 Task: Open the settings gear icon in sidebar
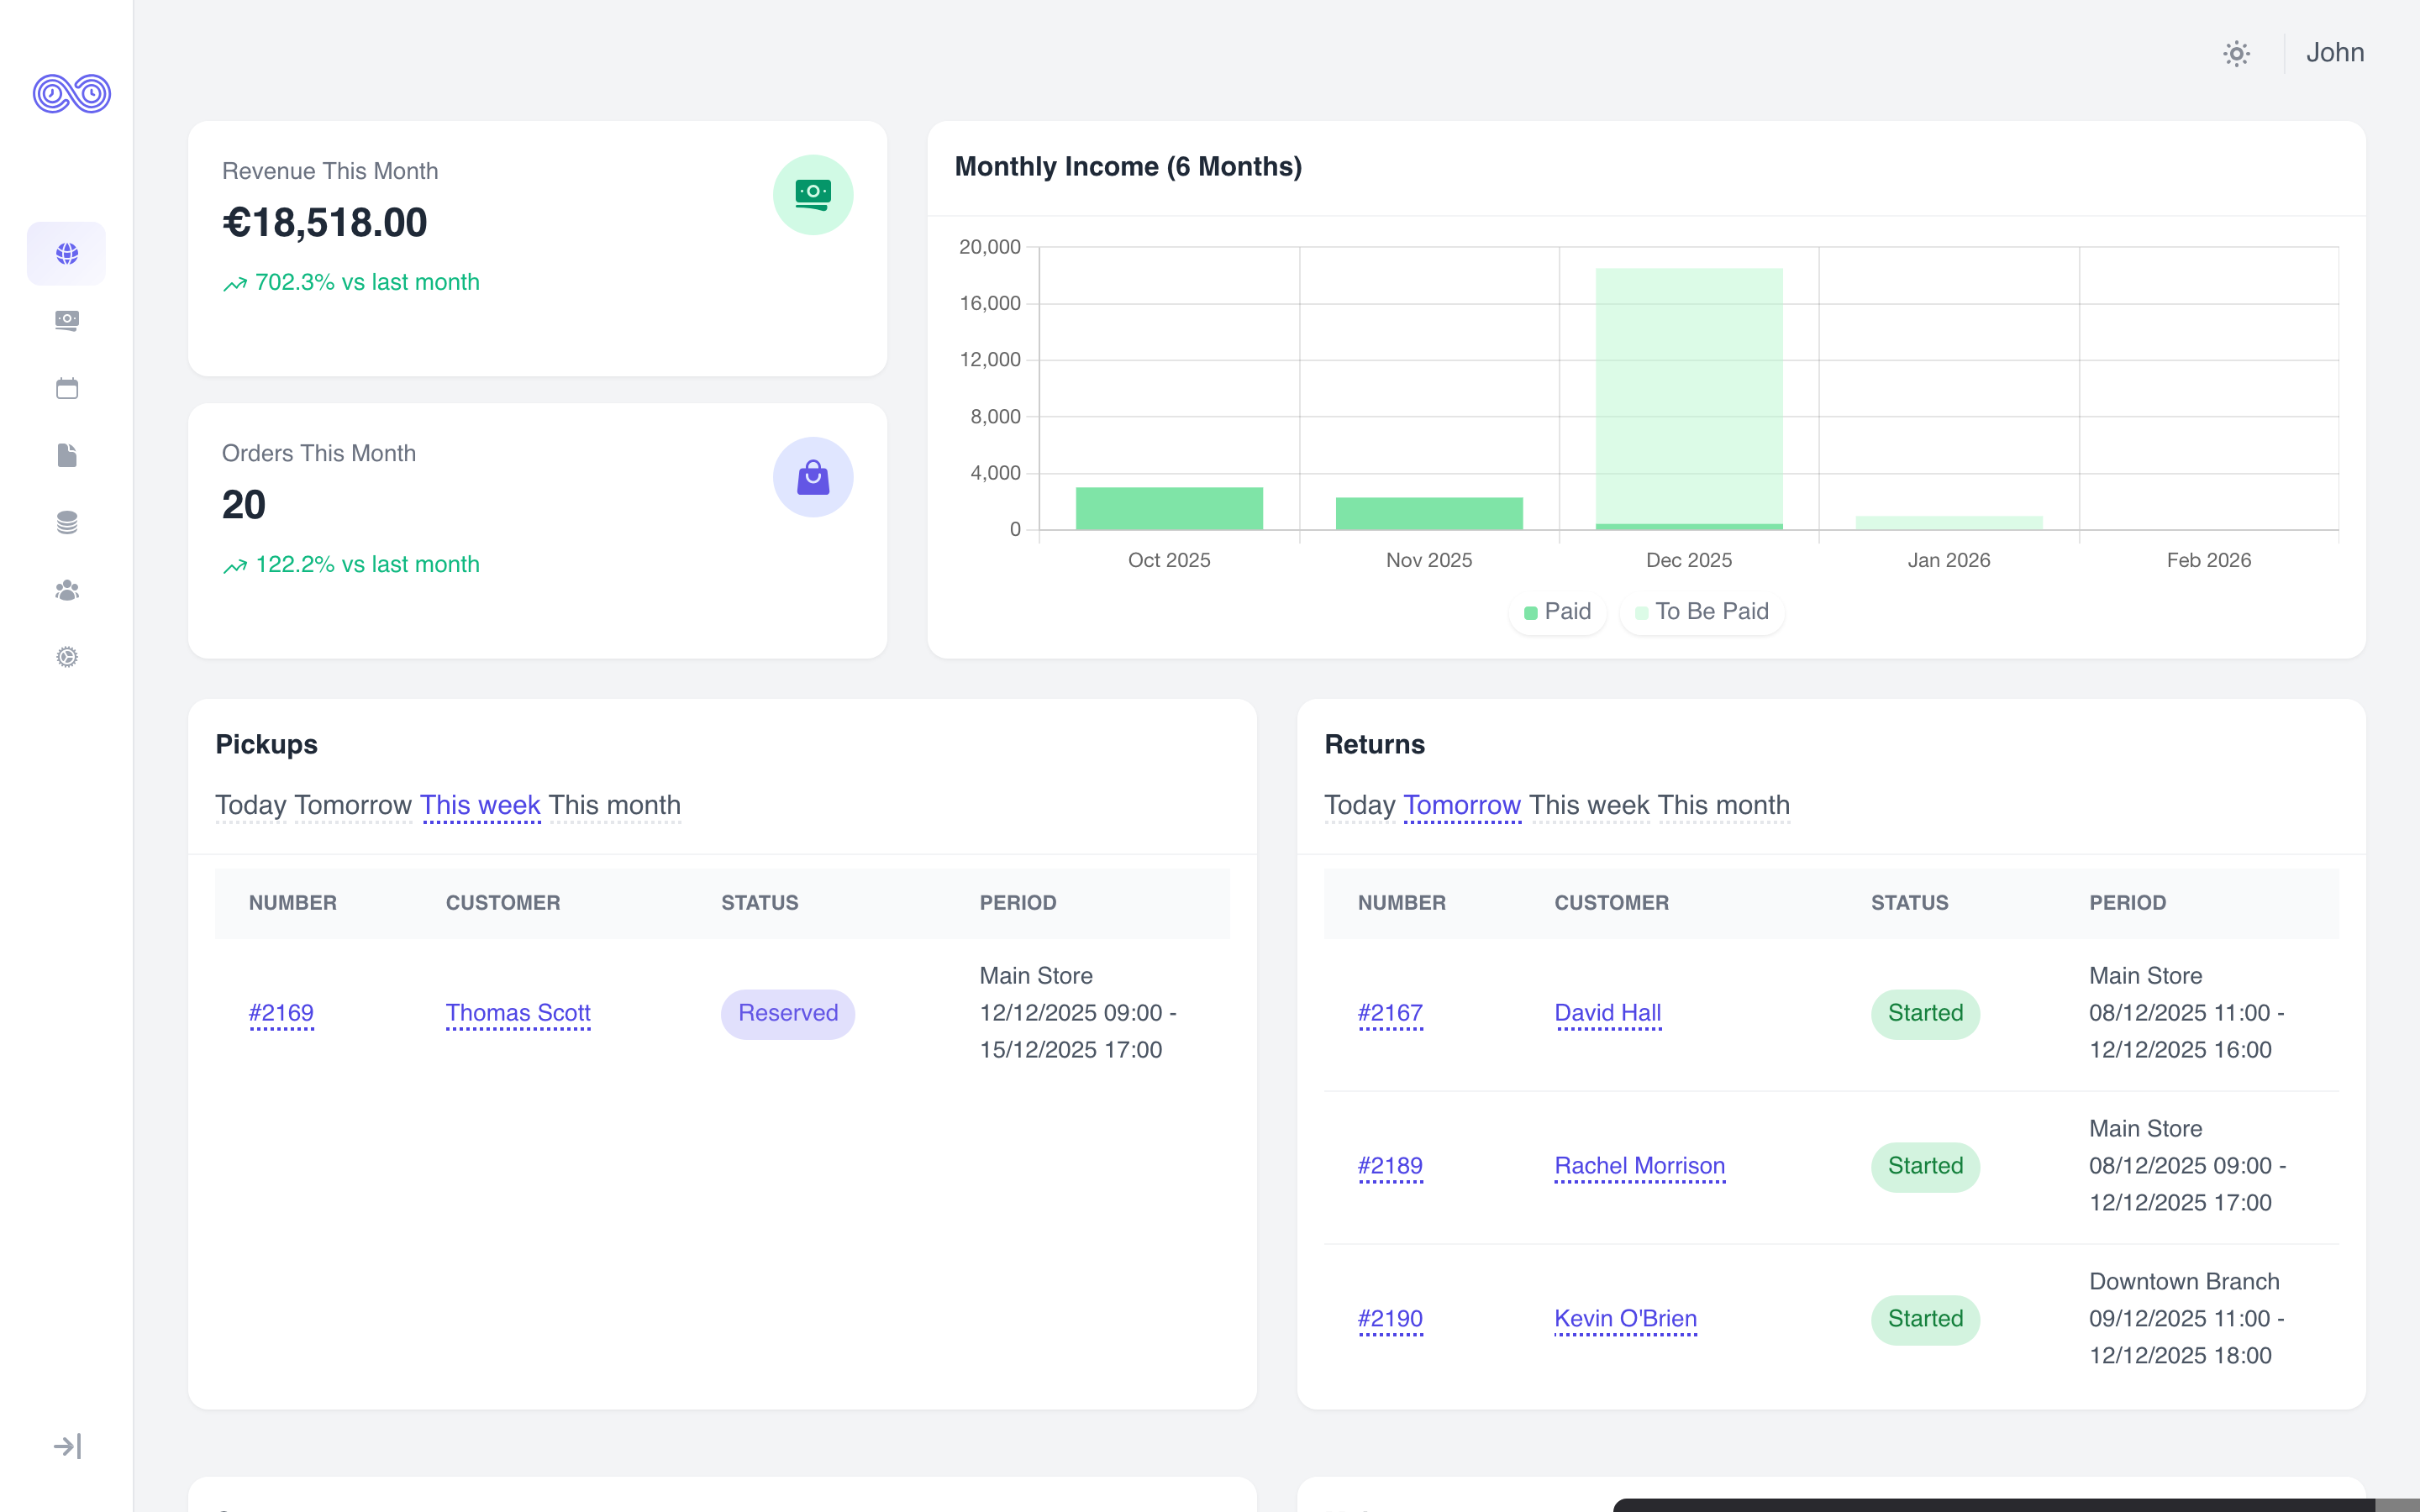coord(67,657)
